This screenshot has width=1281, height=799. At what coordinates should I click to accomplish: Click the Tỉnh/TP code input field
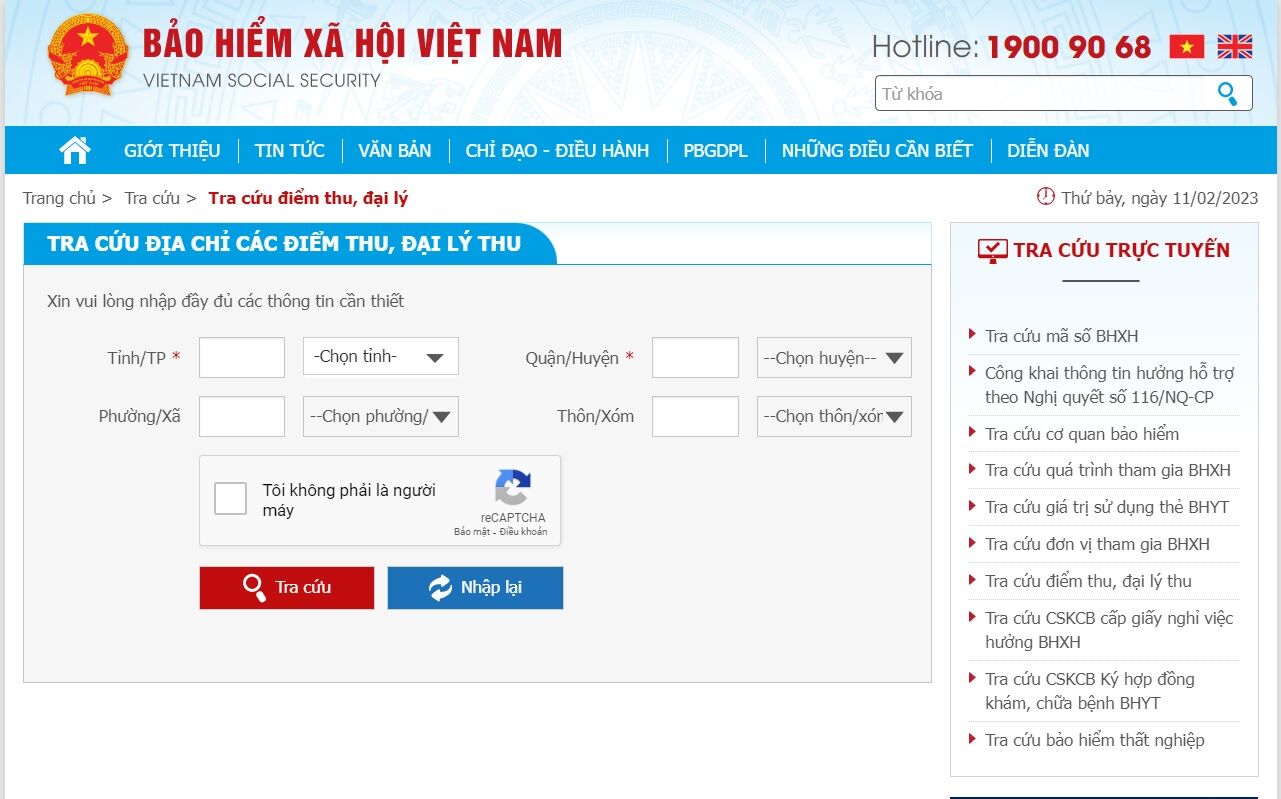coord(242,358)
